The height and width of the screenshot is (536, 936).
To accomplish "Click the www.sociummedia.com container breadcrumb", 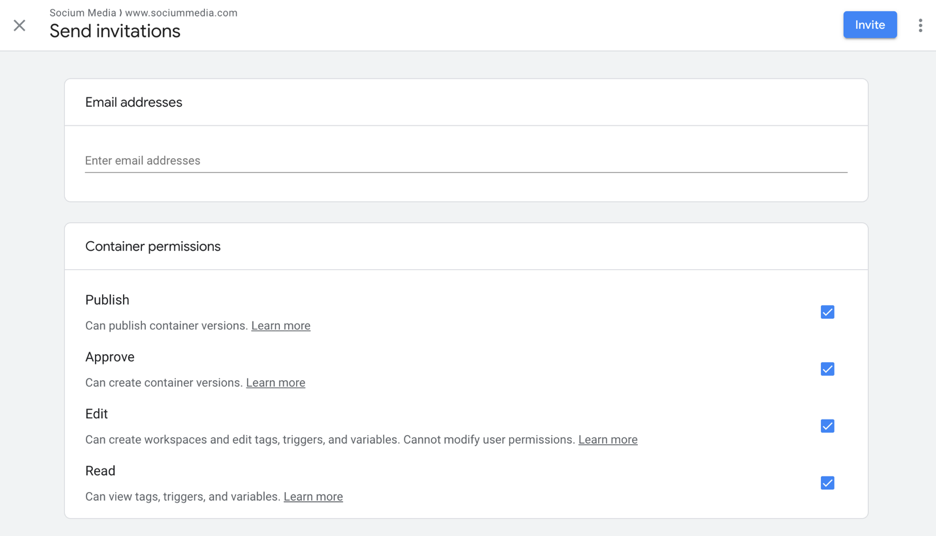I will point(181,13).
